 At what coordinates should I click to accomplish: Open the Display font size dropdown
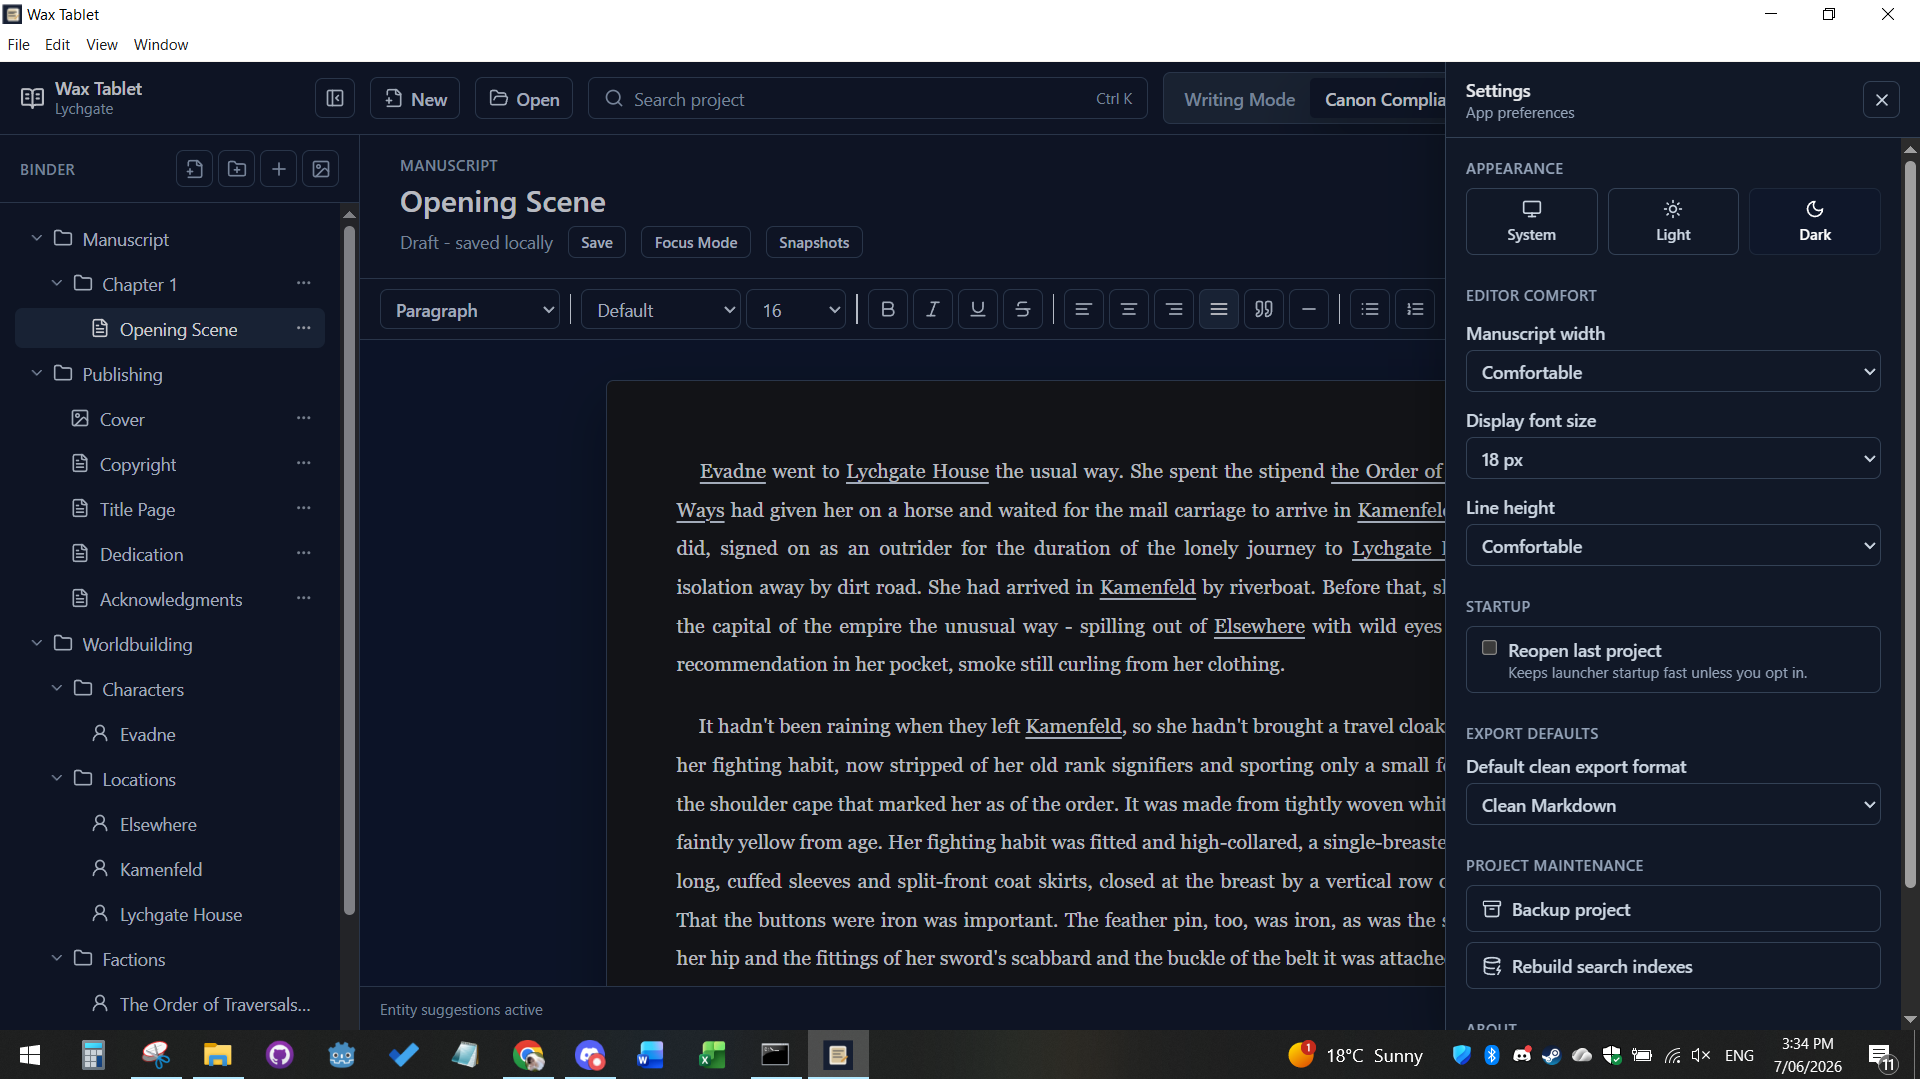[x=1673, y=459]
